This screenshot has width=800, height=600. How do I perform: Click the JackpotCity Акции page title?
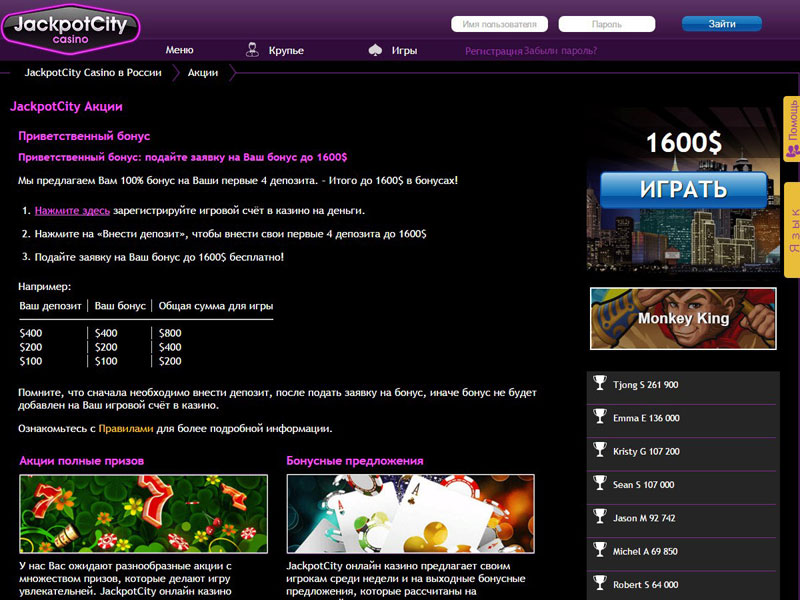tap(66, 107)
